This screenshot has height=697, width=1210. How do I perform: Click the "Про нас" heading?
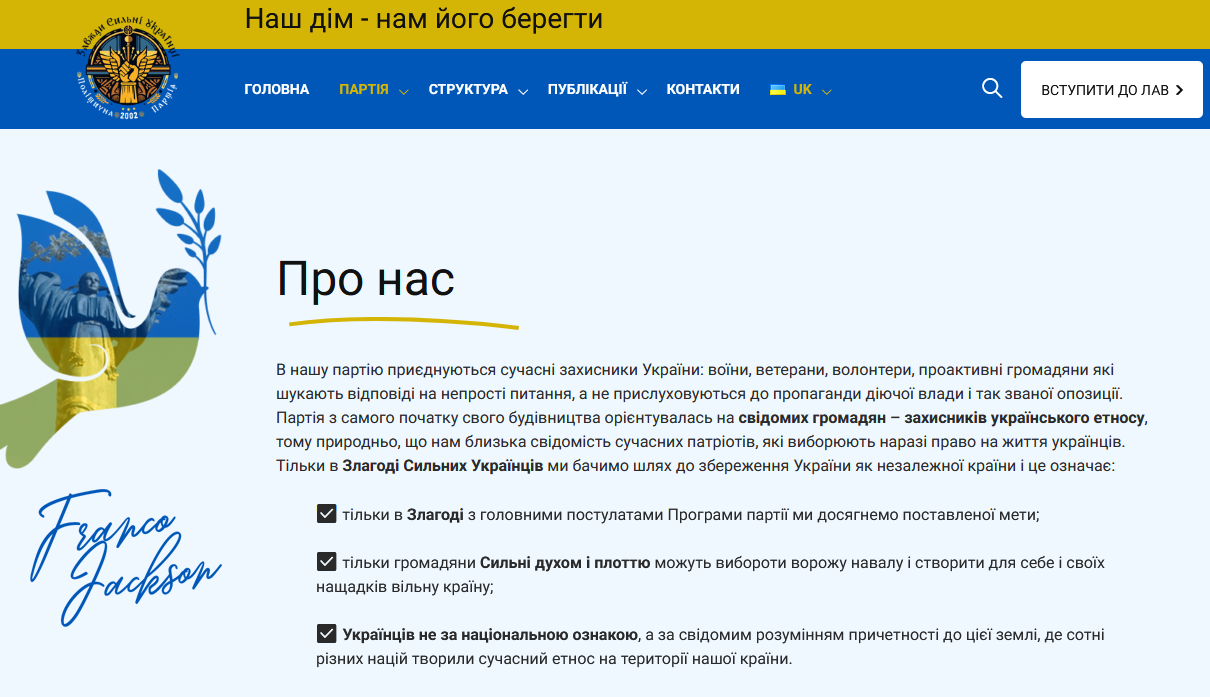click(x=365, y=279)
